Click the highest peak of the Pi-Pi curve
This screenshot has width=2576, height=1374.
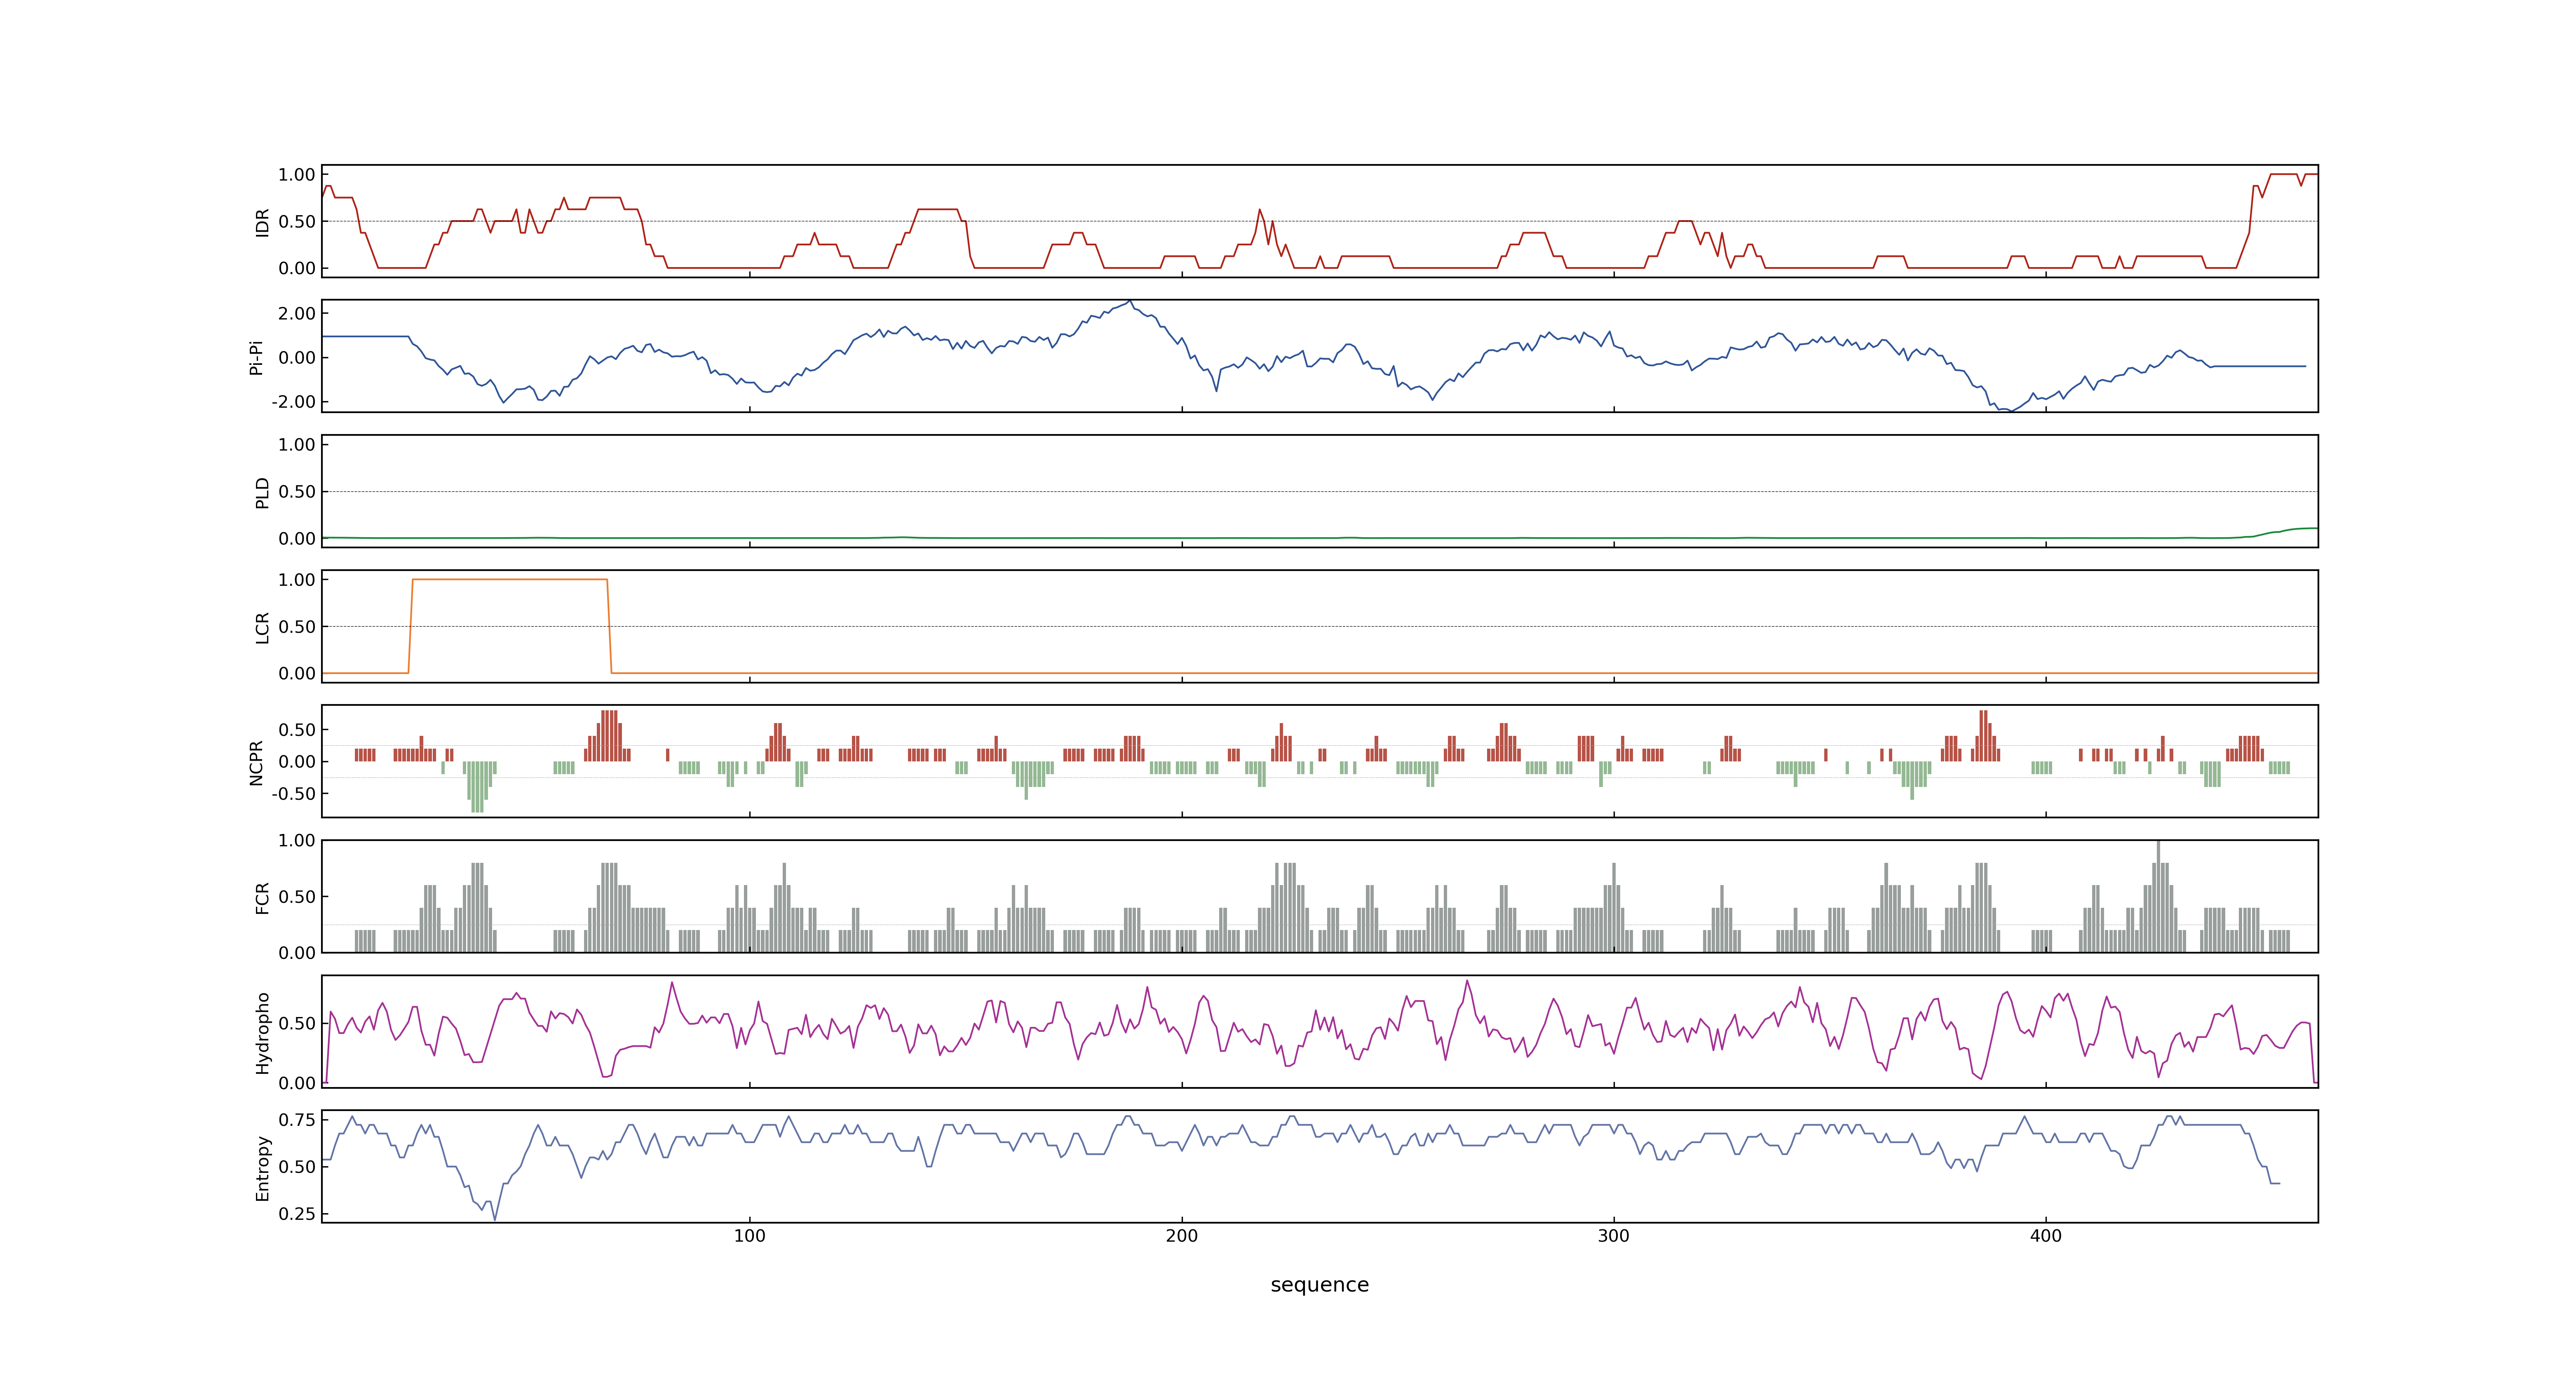pos(1130,301)
